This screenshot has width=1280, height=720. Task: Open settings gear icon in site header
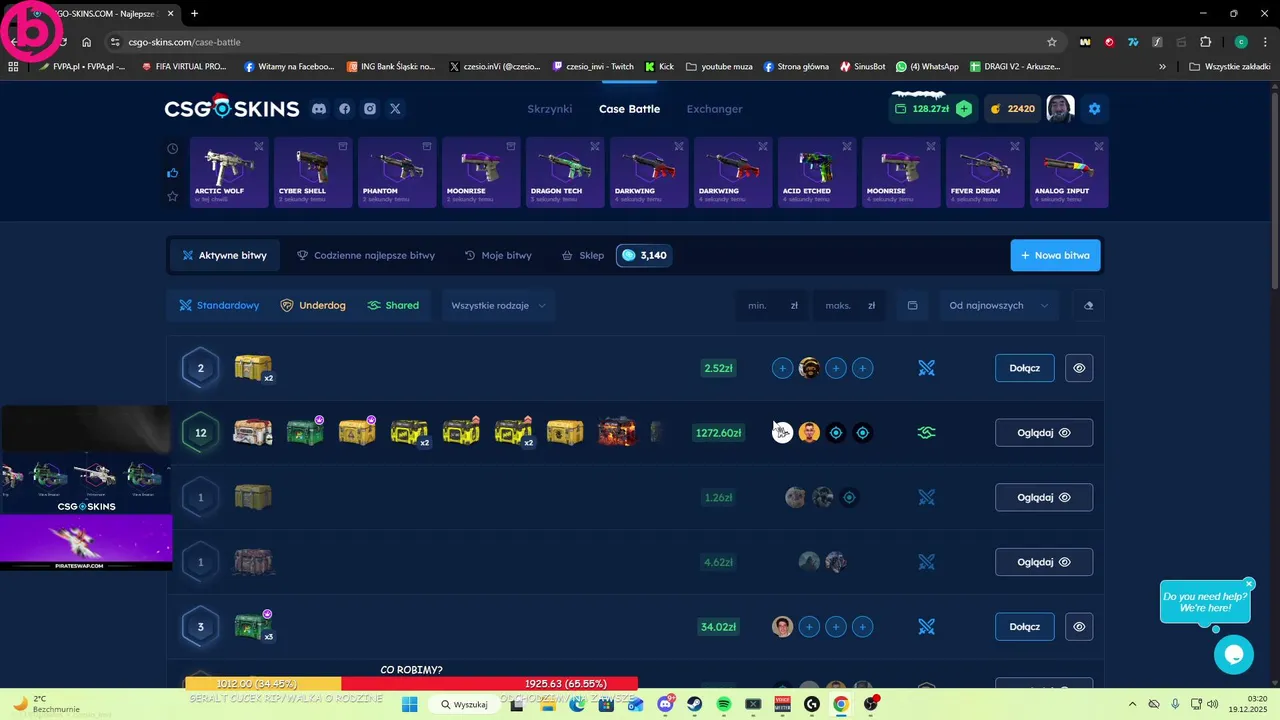click(x=1094, y=108)
